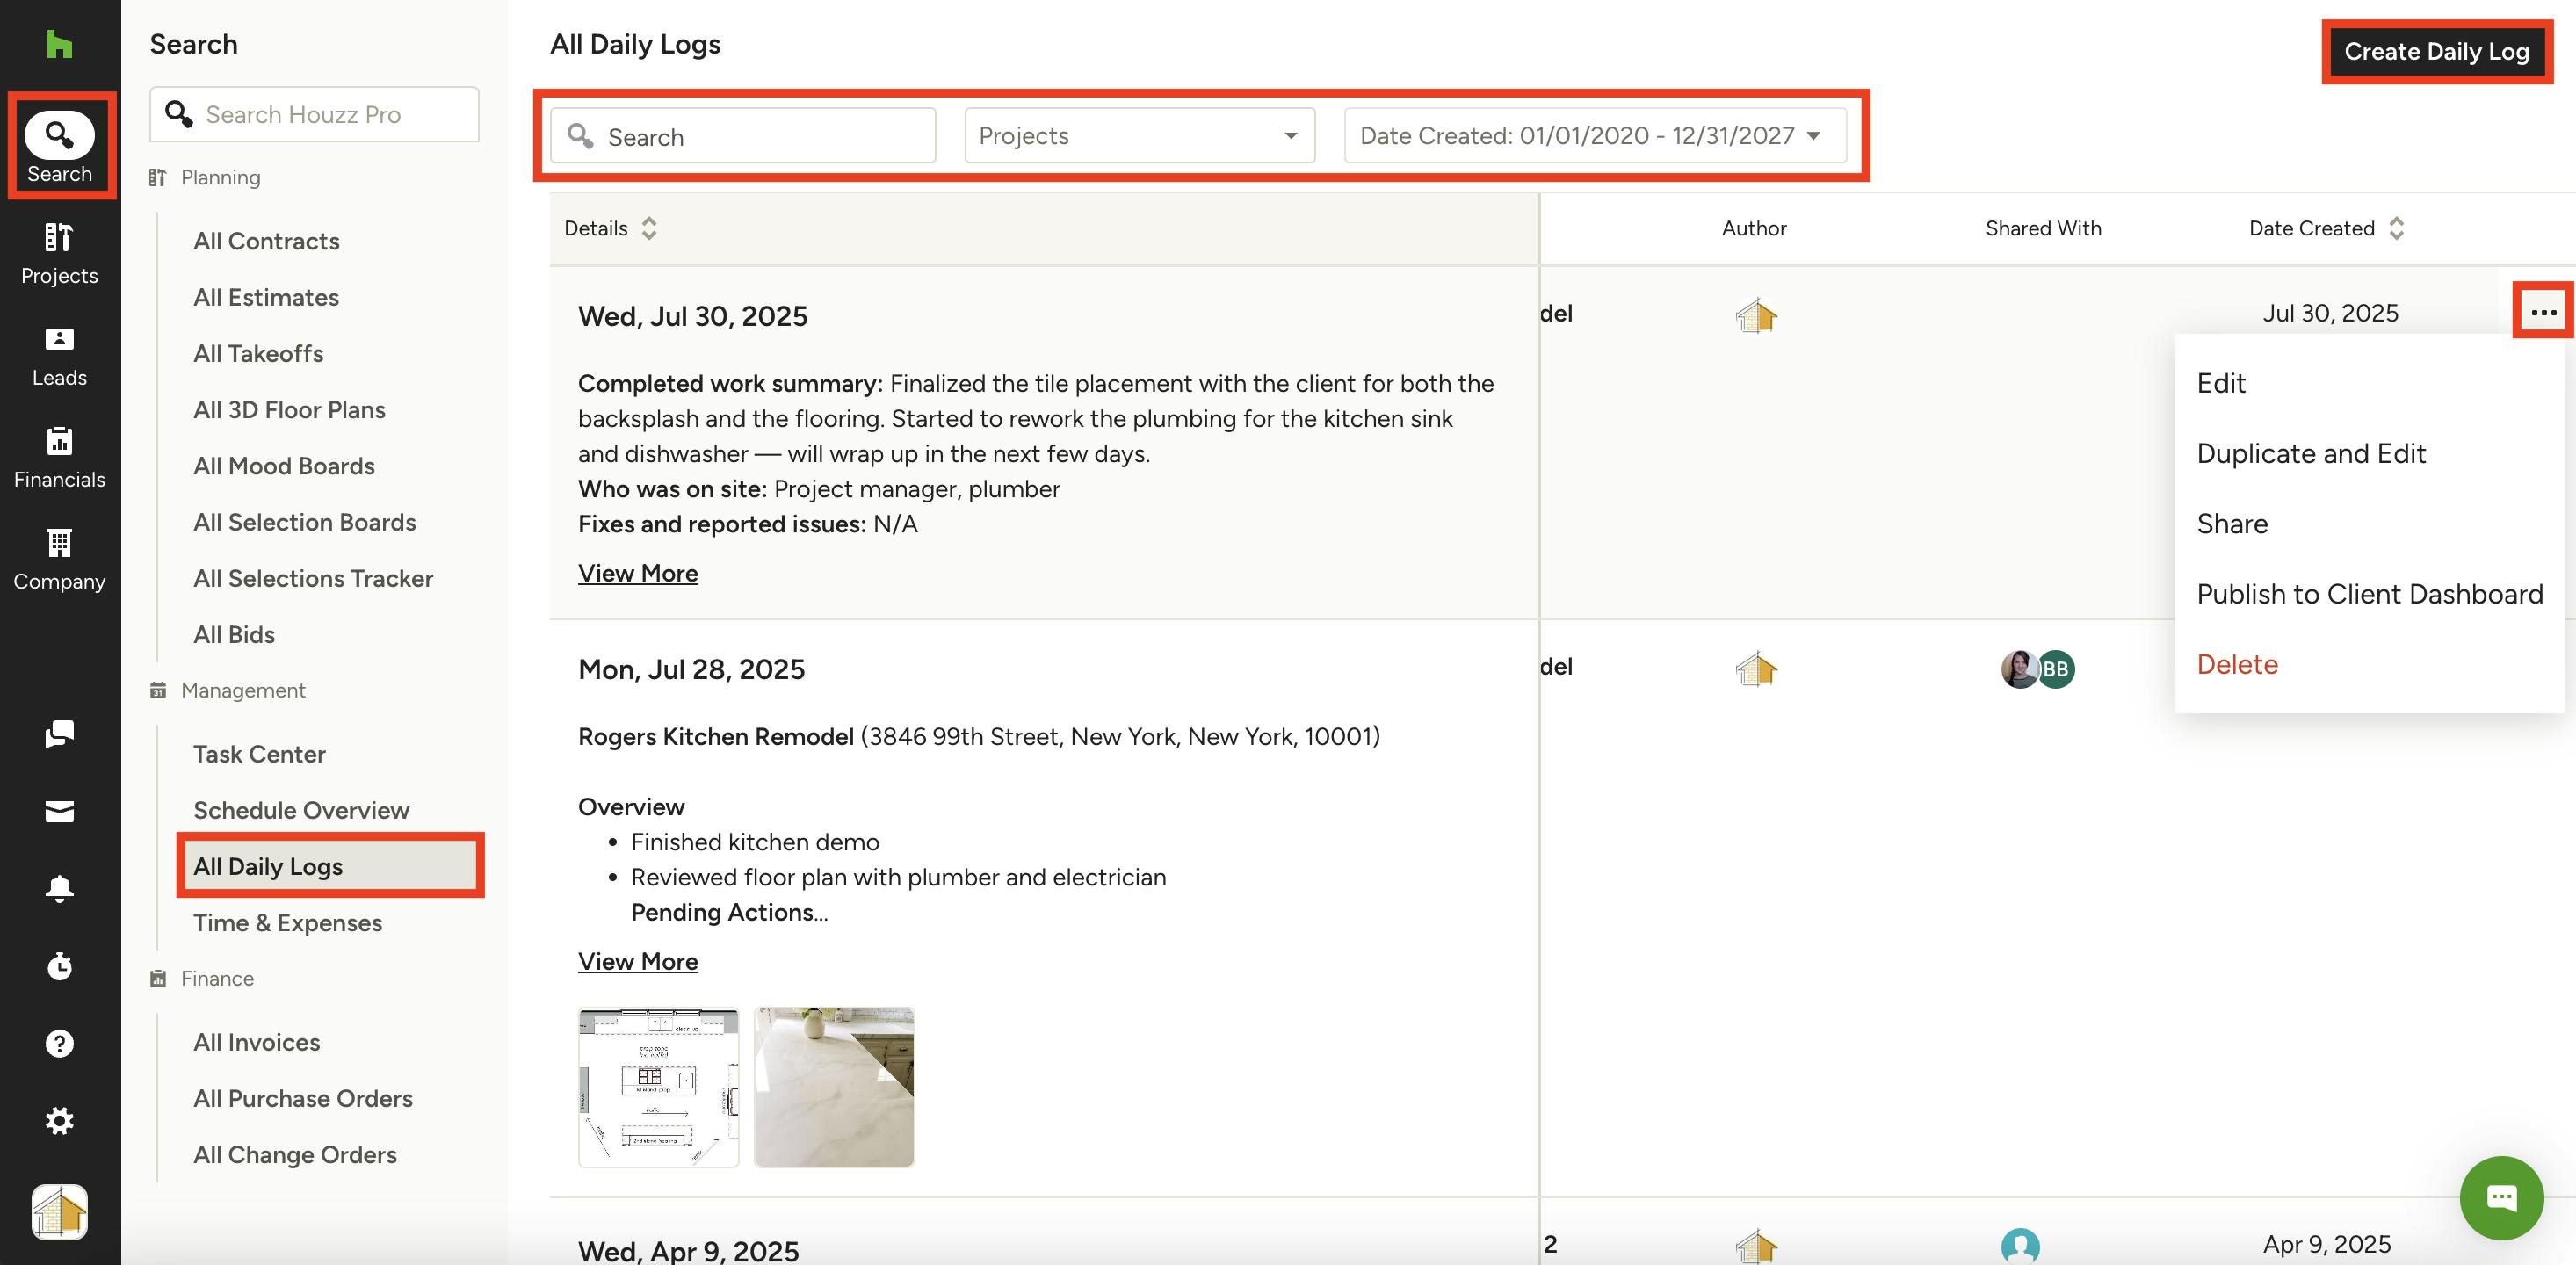Open All Selection Boards in Planning list
2576x1265 pixels.
pos(304,522)
